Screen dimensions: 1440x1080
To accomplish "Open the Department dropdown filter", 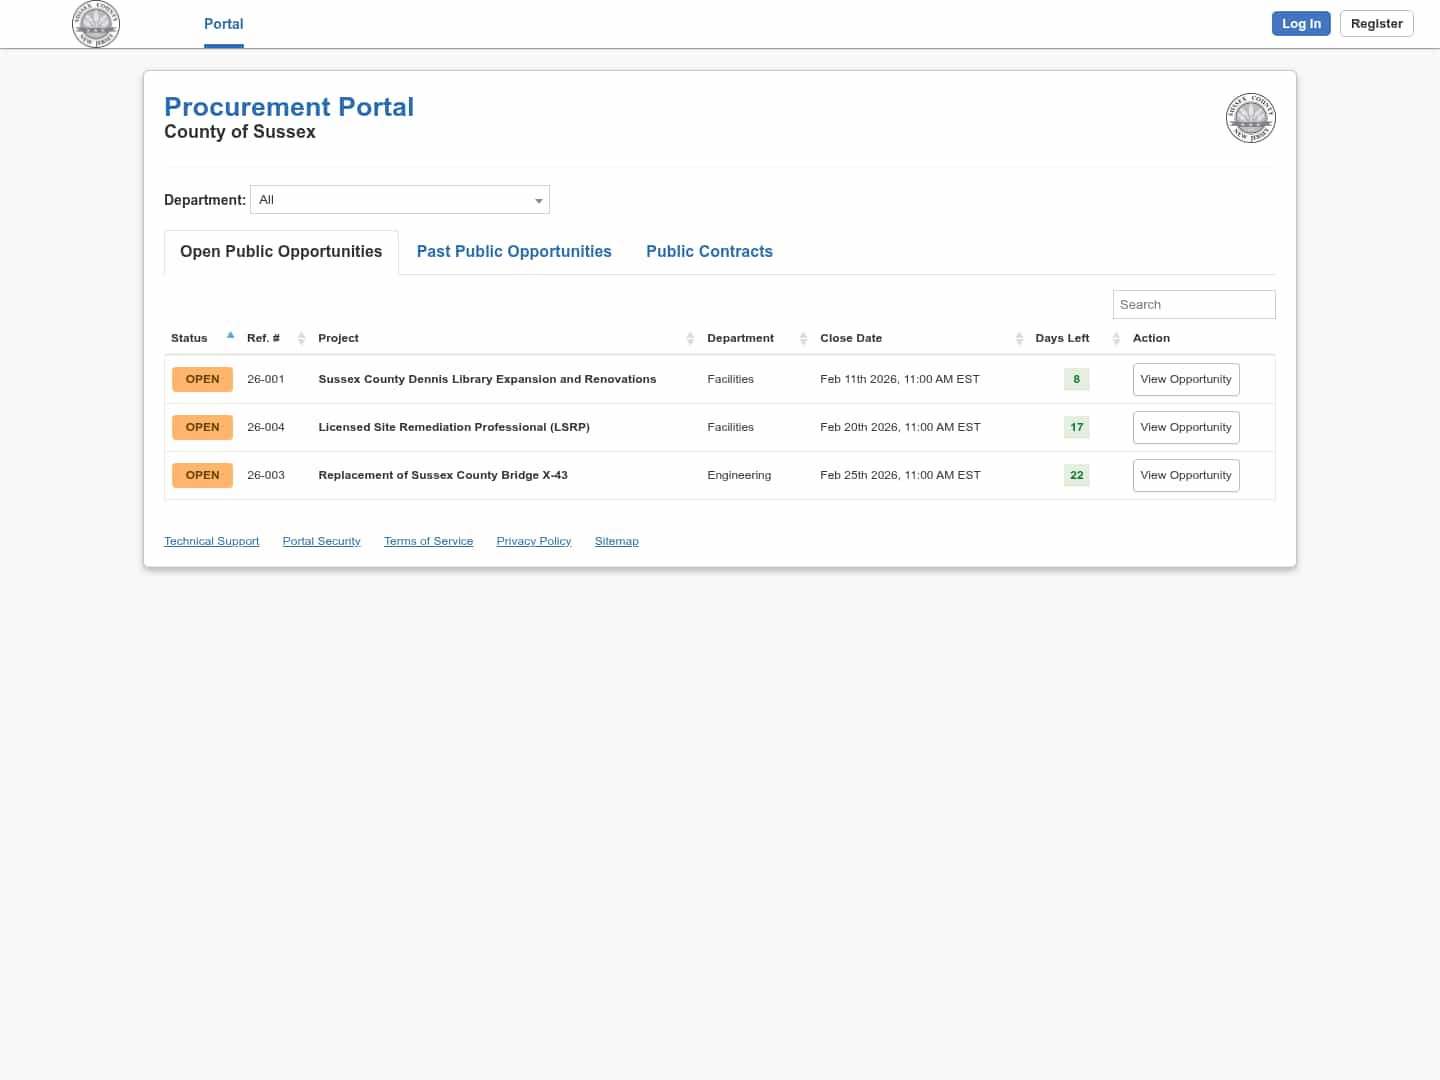I will 400,200.
